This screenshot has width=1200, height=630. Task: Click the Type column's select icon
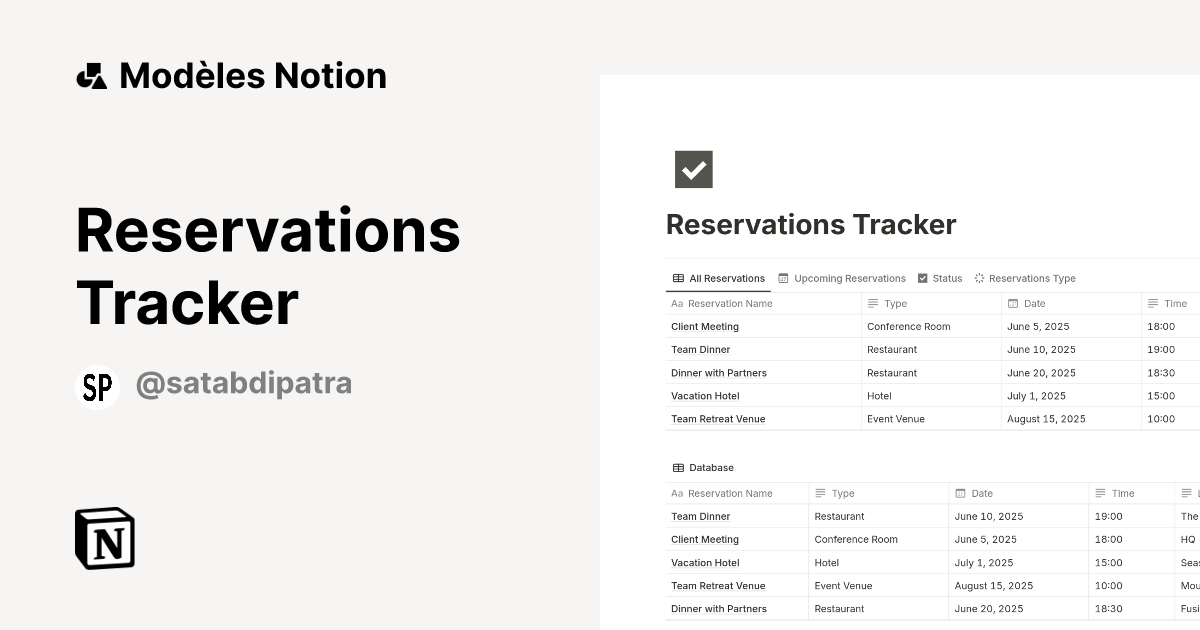click(872, 303)
